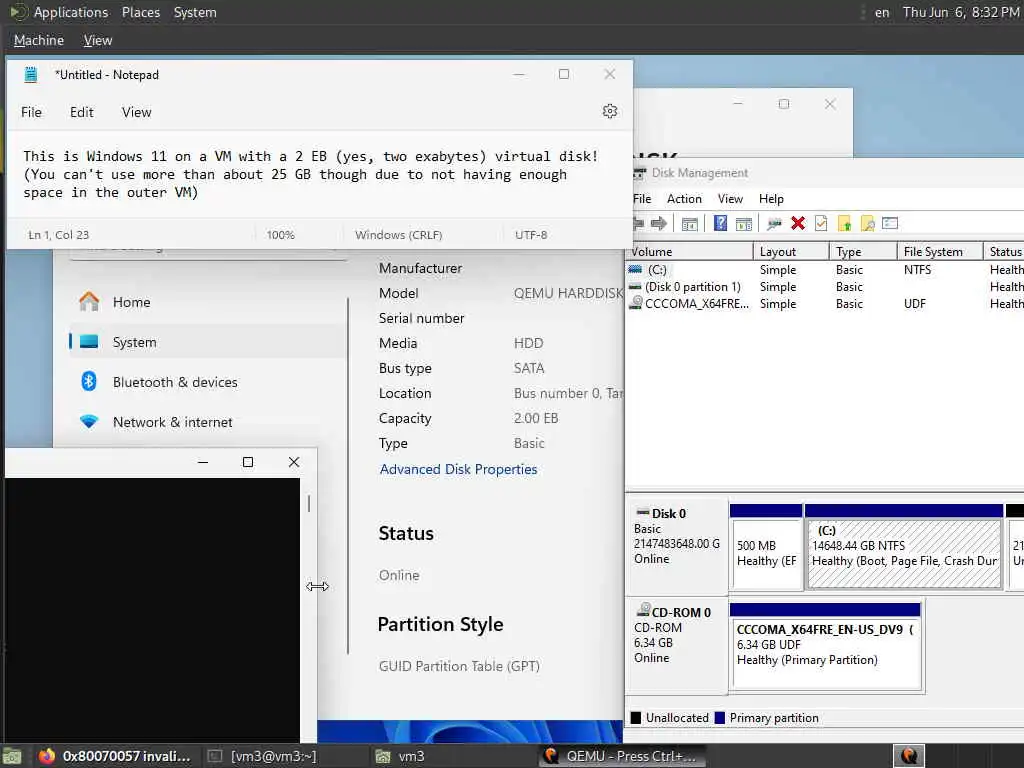Open the Advanced Disk Properties link
Image resolution: width=1024 pixels, height=768 pixels.
coord(458,469)
